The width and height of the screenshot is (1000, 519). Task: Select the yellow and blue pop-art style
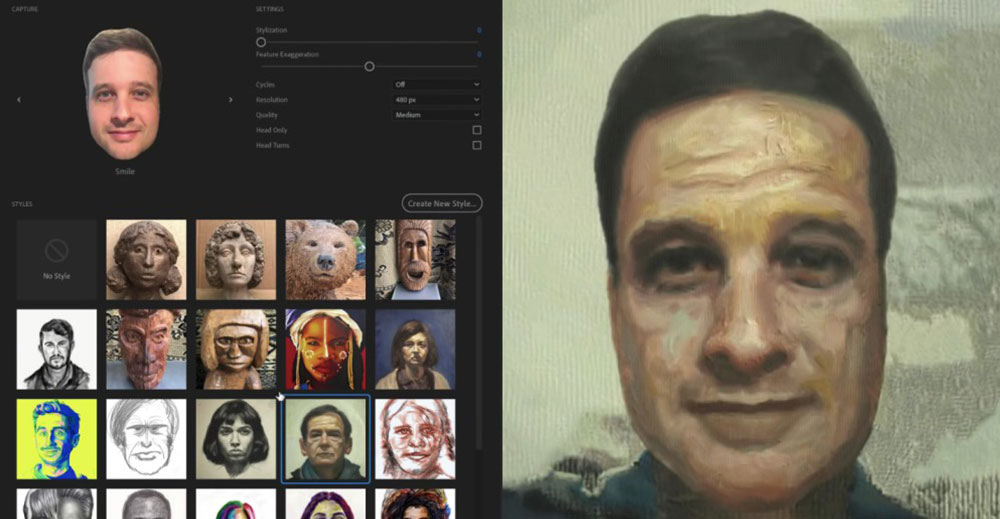[x=57, y=439]
